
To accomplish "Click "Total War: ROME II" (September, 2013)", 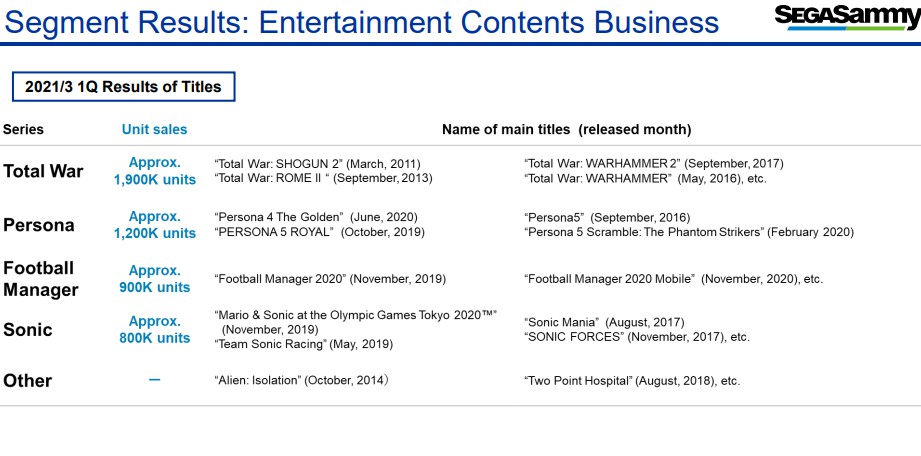I will tap(323, 178).
